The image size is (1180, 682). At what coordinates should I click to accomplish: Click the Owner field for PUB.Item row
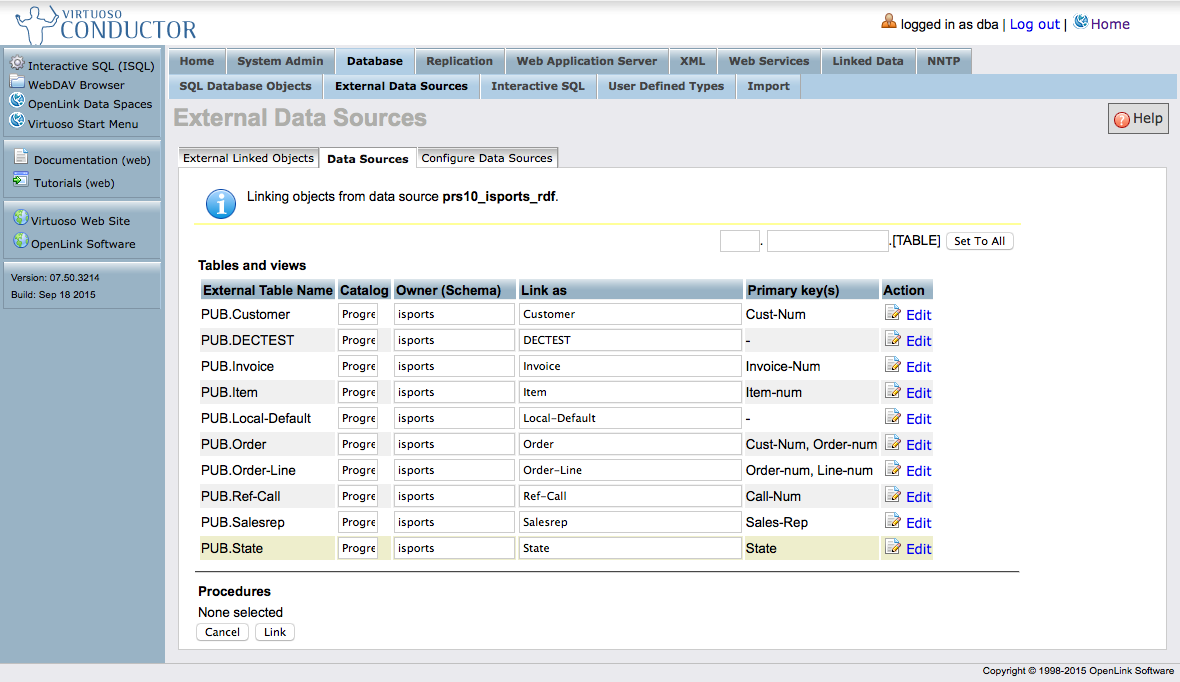click(x=453, y=392)
